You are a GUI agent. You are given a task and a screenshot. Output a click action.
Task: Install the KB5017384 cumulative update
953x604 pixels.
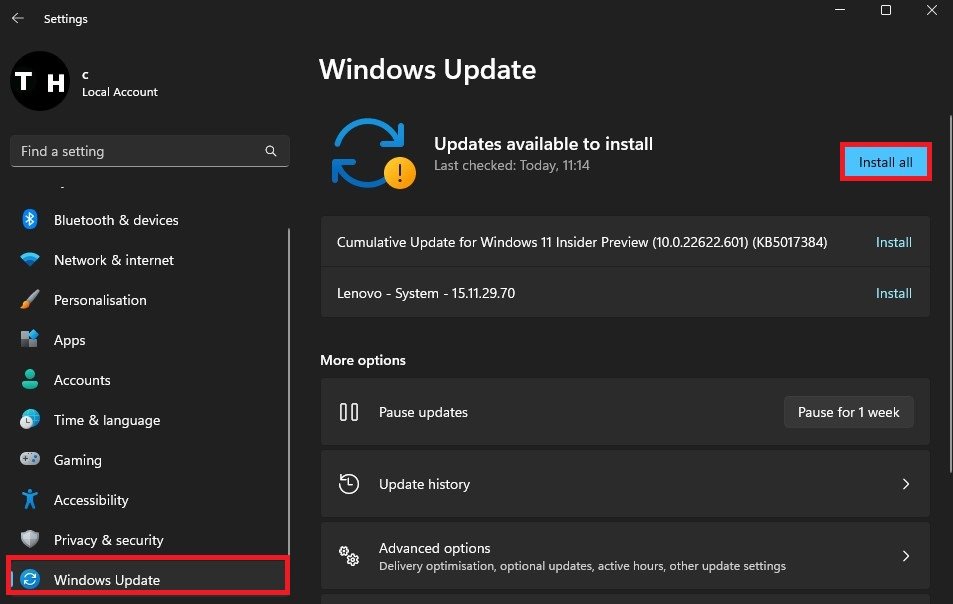(893, 243)
